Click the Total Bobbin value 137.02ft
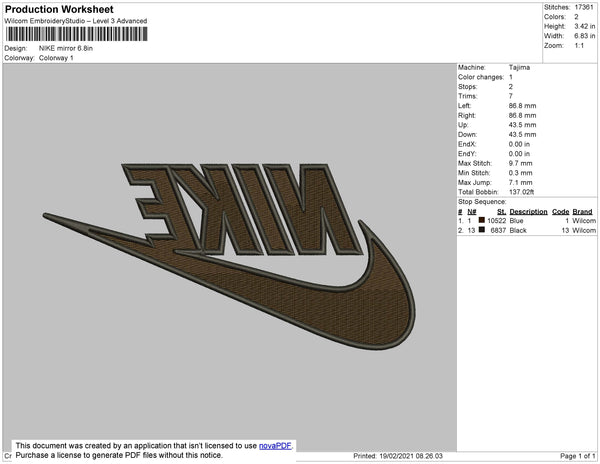600x464 pixels. point(523,193)
